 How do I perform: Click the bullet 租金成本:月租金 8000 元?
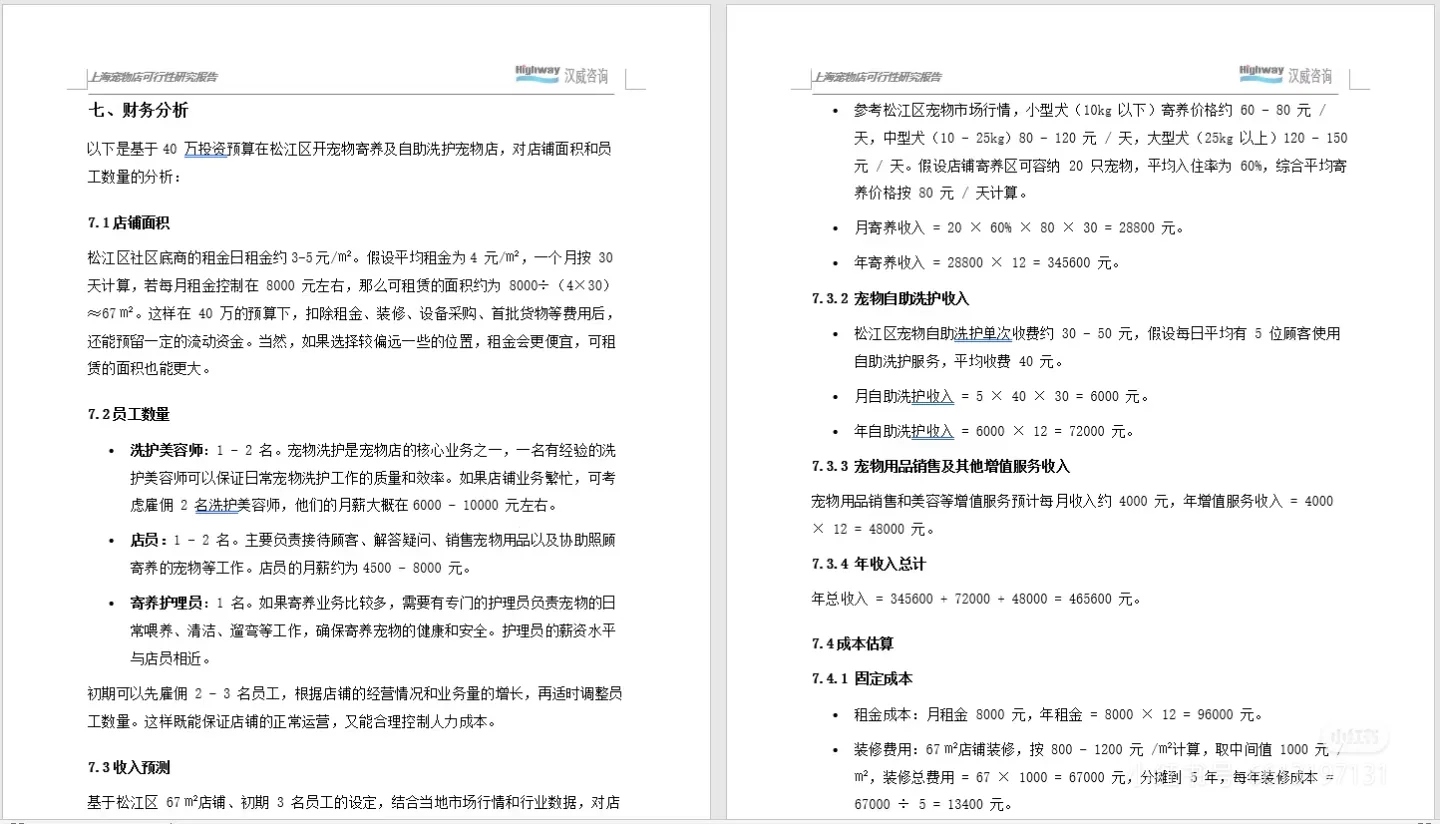click(1058, 715)
